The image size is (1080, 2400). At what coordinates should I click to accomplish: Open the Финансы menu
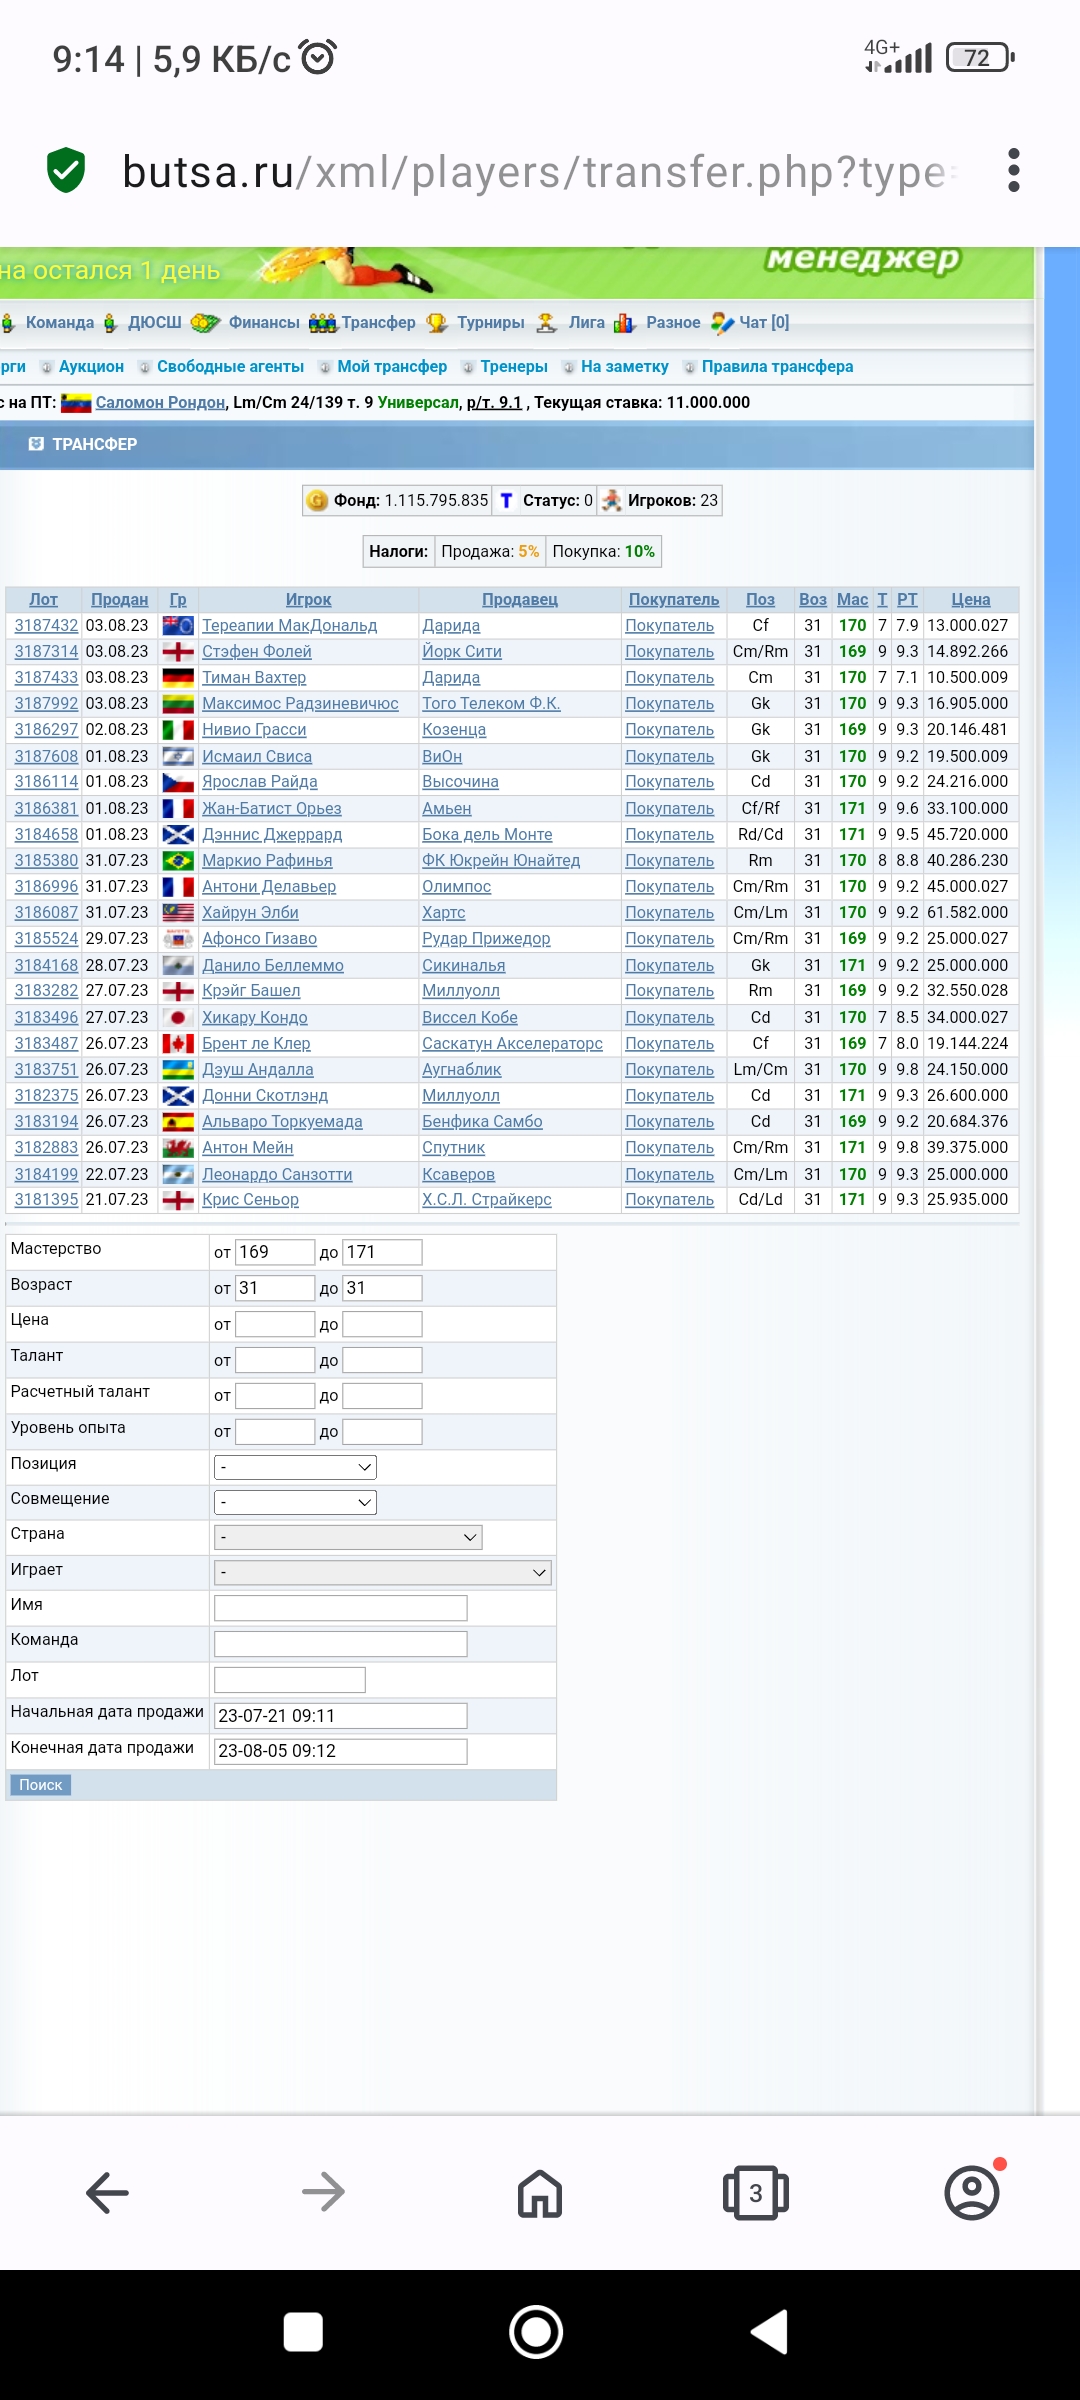pyautogui.click(x=263, y=322)
